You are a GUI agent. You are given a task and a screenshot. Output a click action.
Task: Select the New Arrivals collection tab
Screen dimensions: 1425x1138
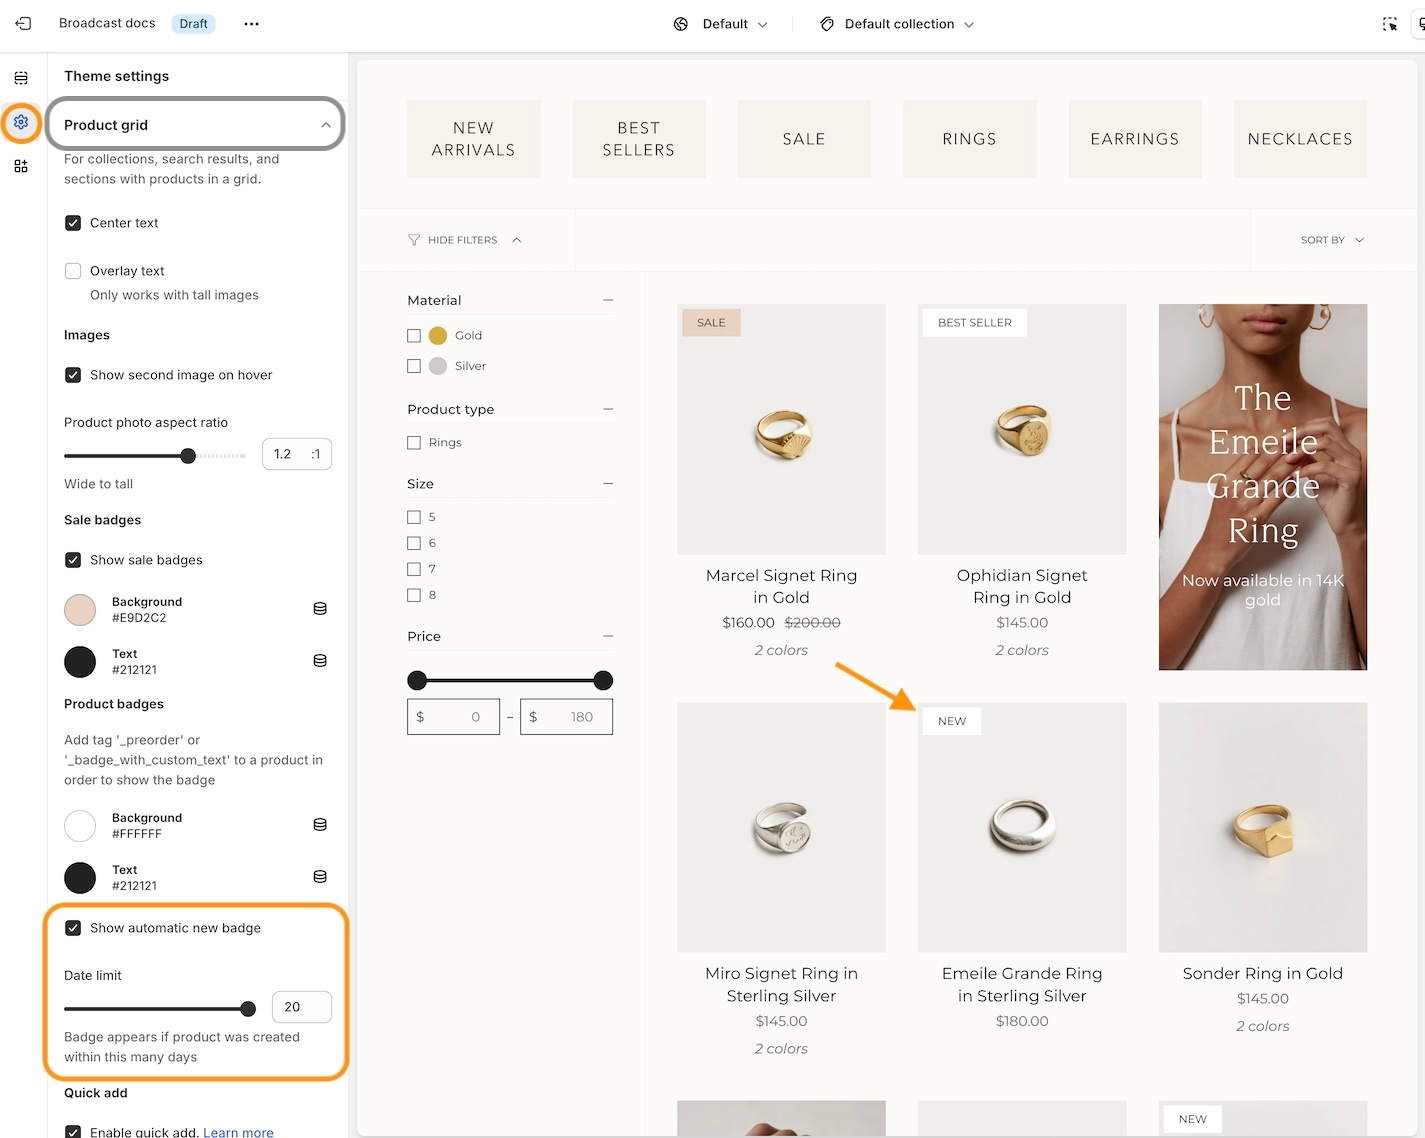click(x=473, y=139)
